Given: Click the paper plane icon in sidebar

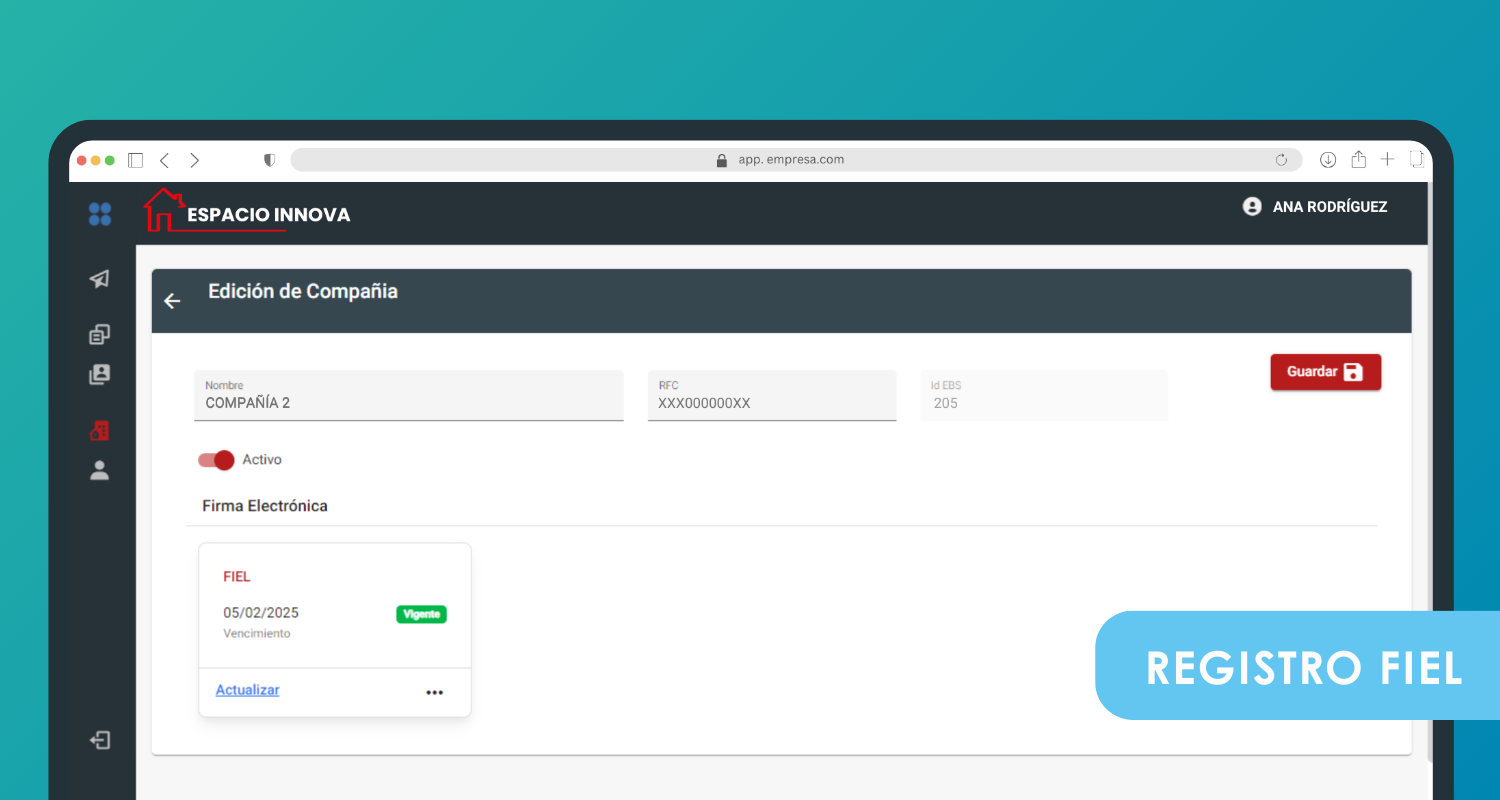Looking at the screenshot, I should (99, 279).
